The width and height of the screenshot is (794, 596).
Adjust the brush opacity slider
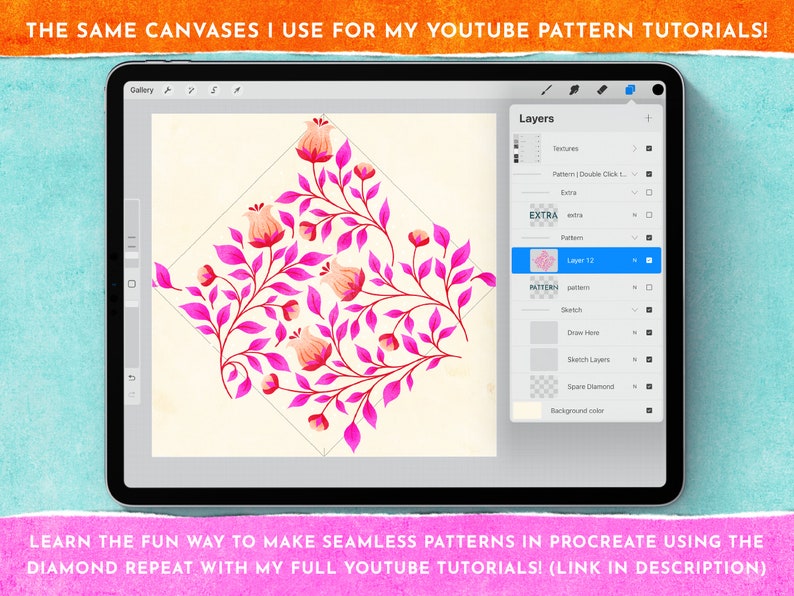pos(132,334)
